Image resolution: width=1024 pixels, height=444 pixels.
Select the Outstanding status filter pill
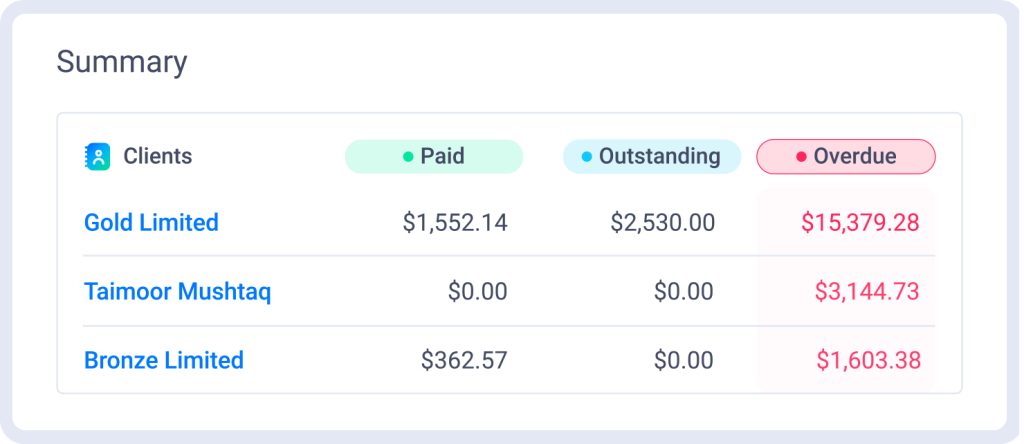(652, 157)
